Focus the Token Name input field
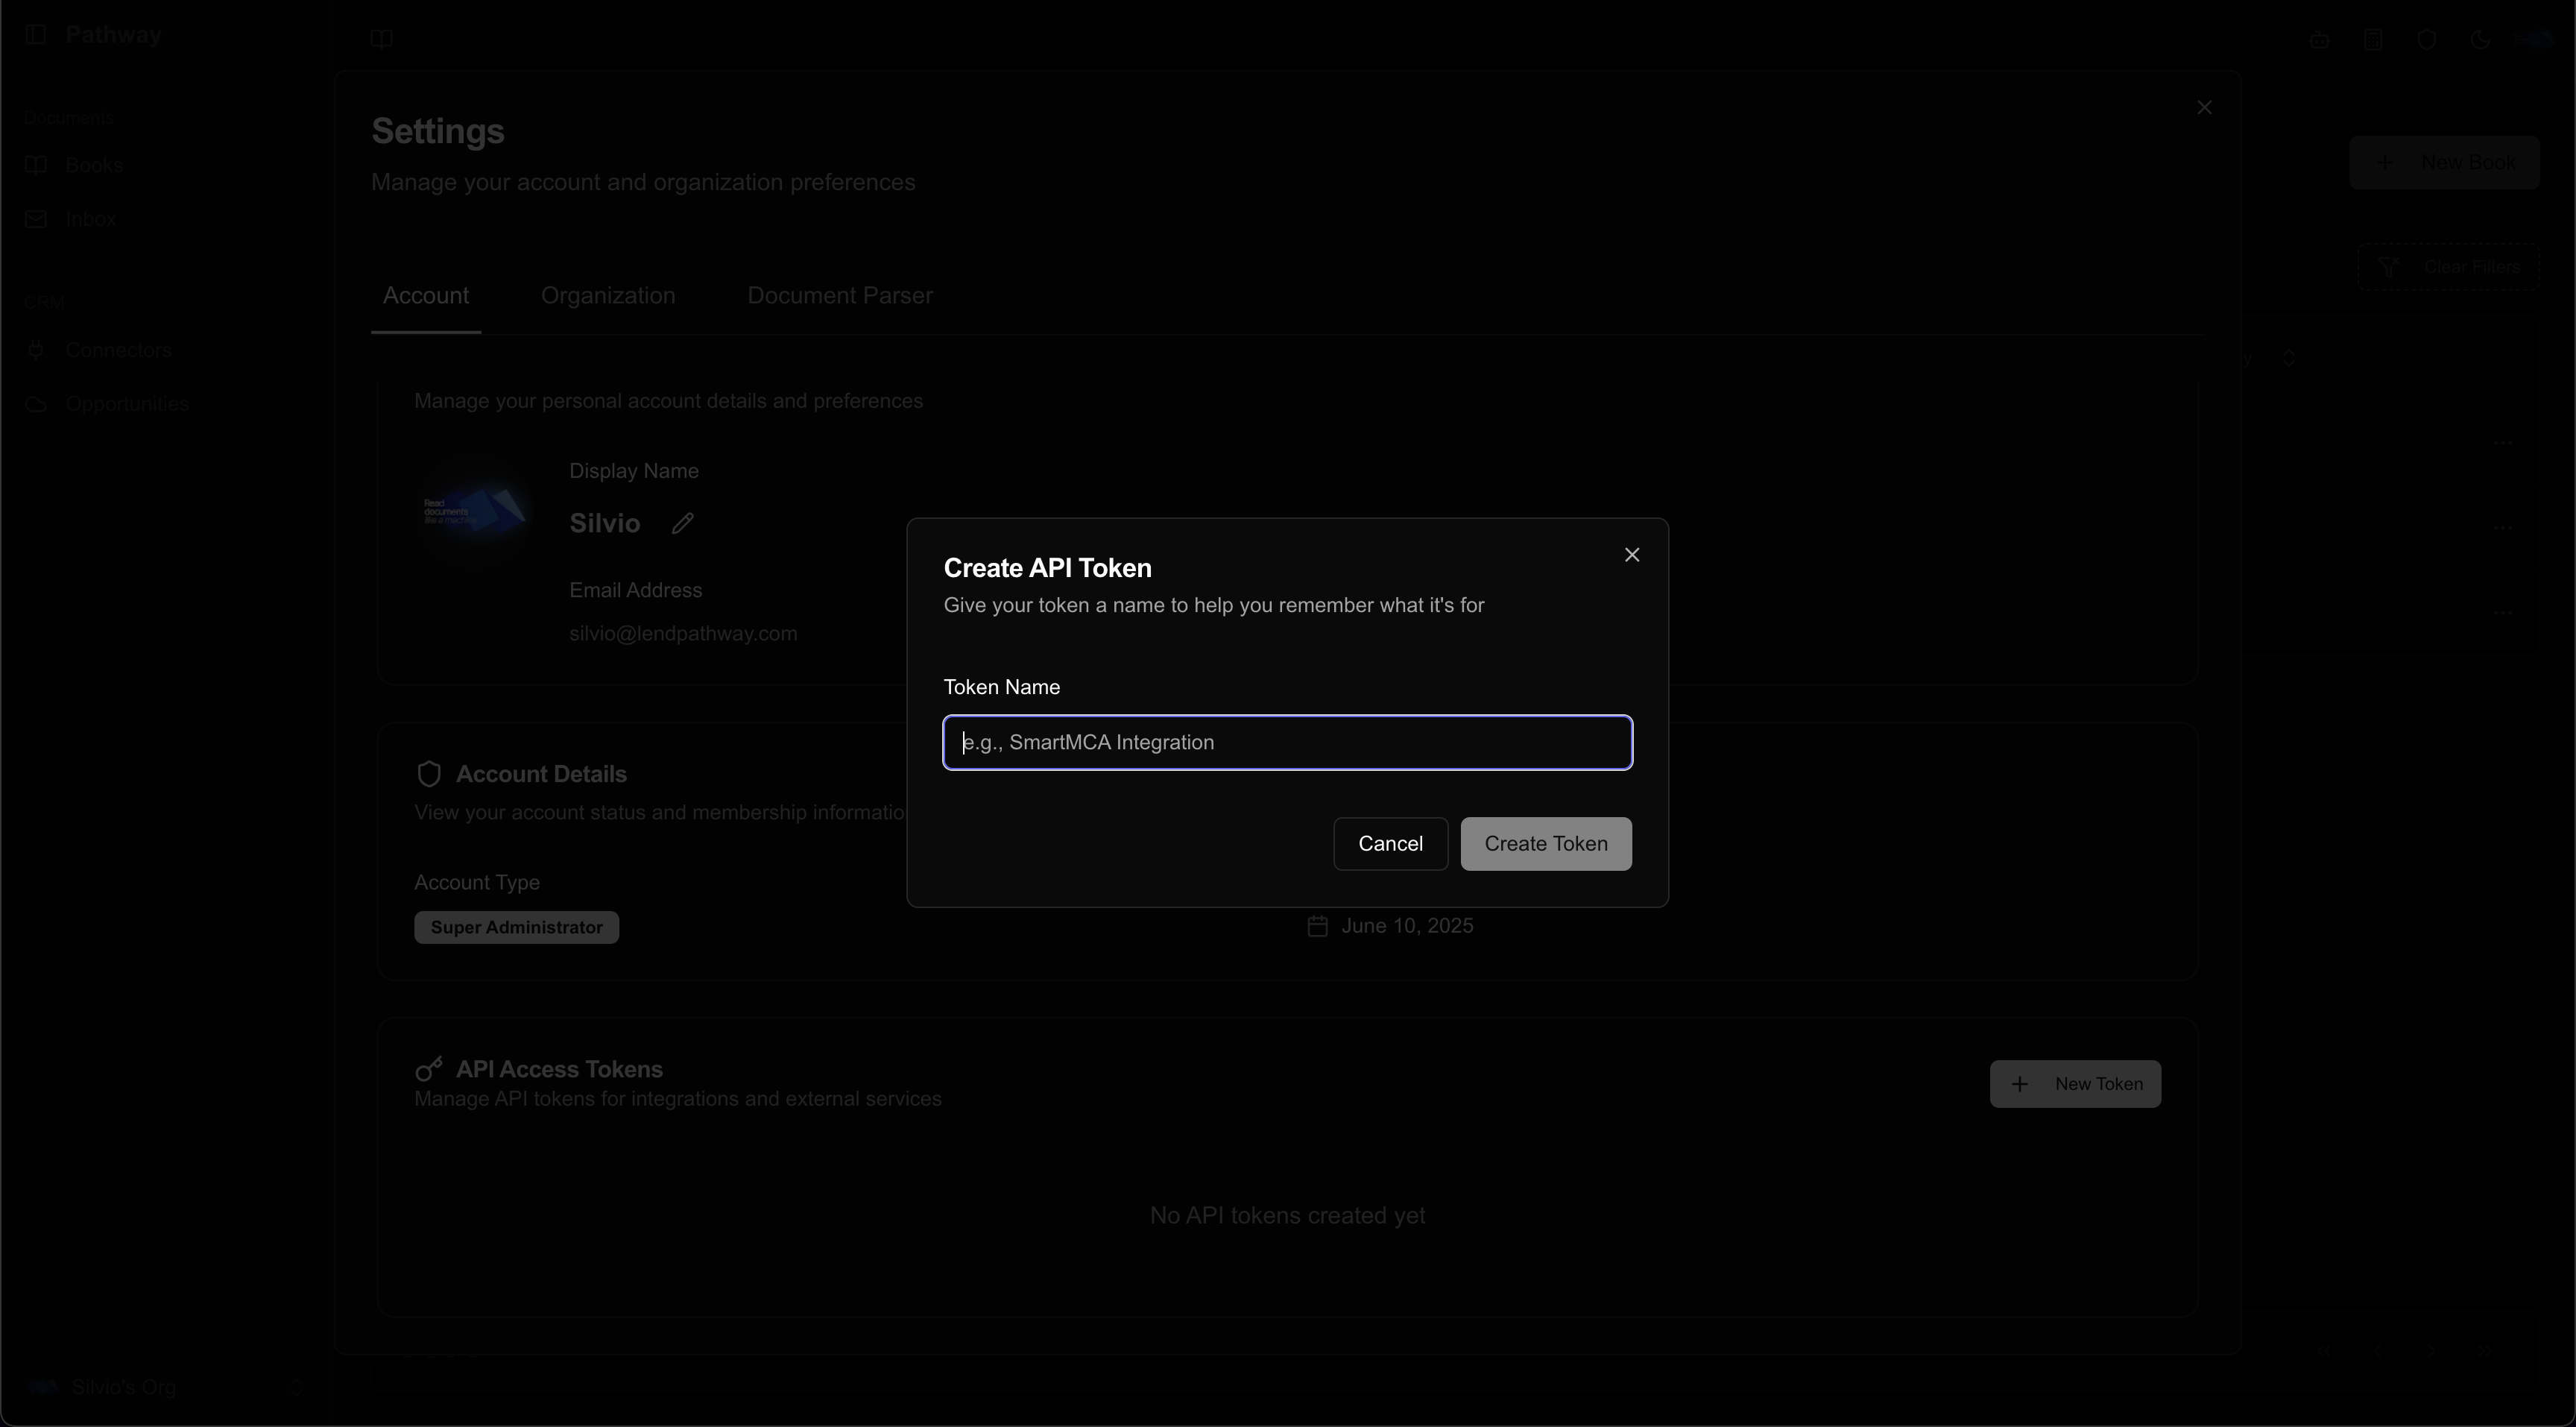The width and height of the screenshot is (2576, 1427). 1287,742
